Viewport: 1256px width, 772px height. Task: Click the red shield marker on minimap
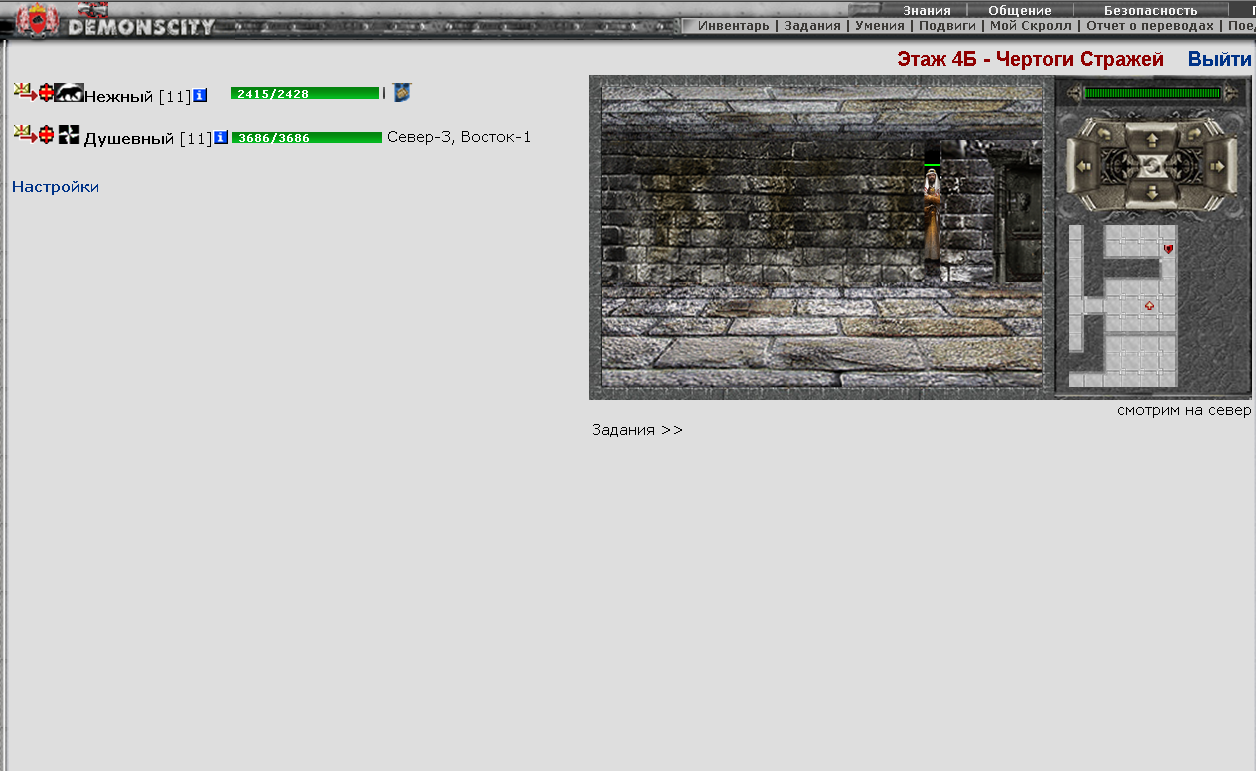pos(1168,248)
